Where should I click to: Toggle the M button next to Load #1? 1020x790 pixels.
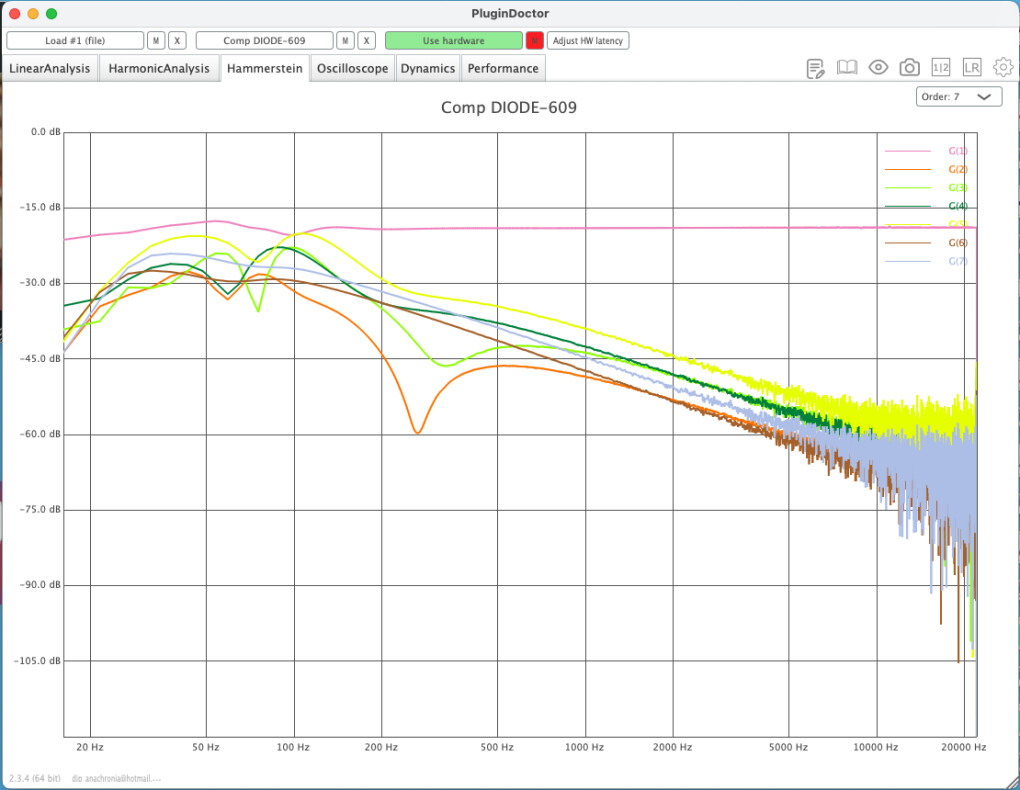click(156, 41)
